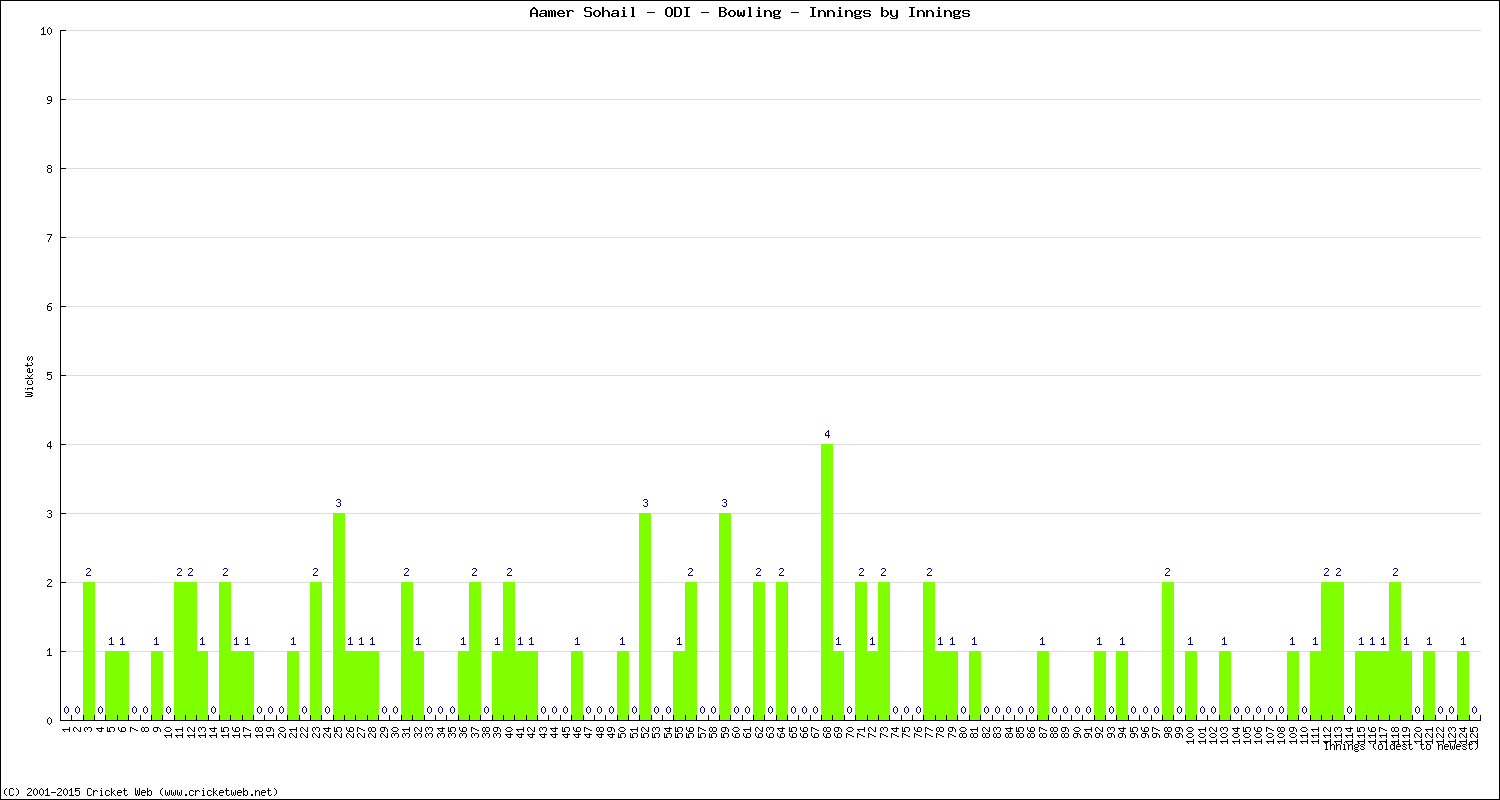The width and height of the screenshot is (1500, 800).
Task: Click the y-axis tick label '10'
Action: click(46, 31)
